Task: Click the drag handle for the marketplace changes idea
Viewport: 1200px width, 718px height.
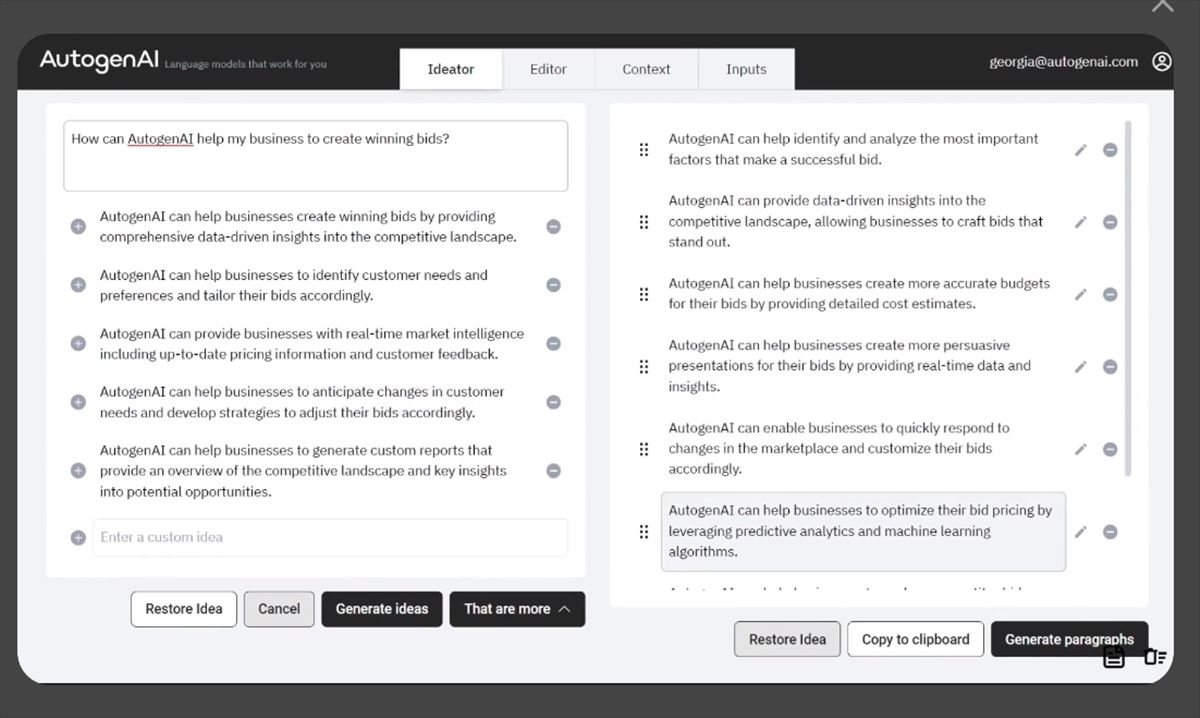Action: pos(644,449)
